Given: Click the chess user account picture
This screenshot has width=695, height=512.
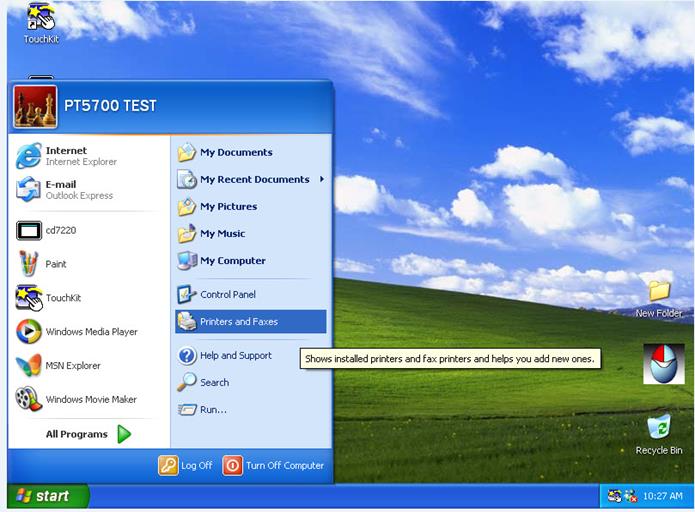Looking at the screenshot, I should coord(35,106).
